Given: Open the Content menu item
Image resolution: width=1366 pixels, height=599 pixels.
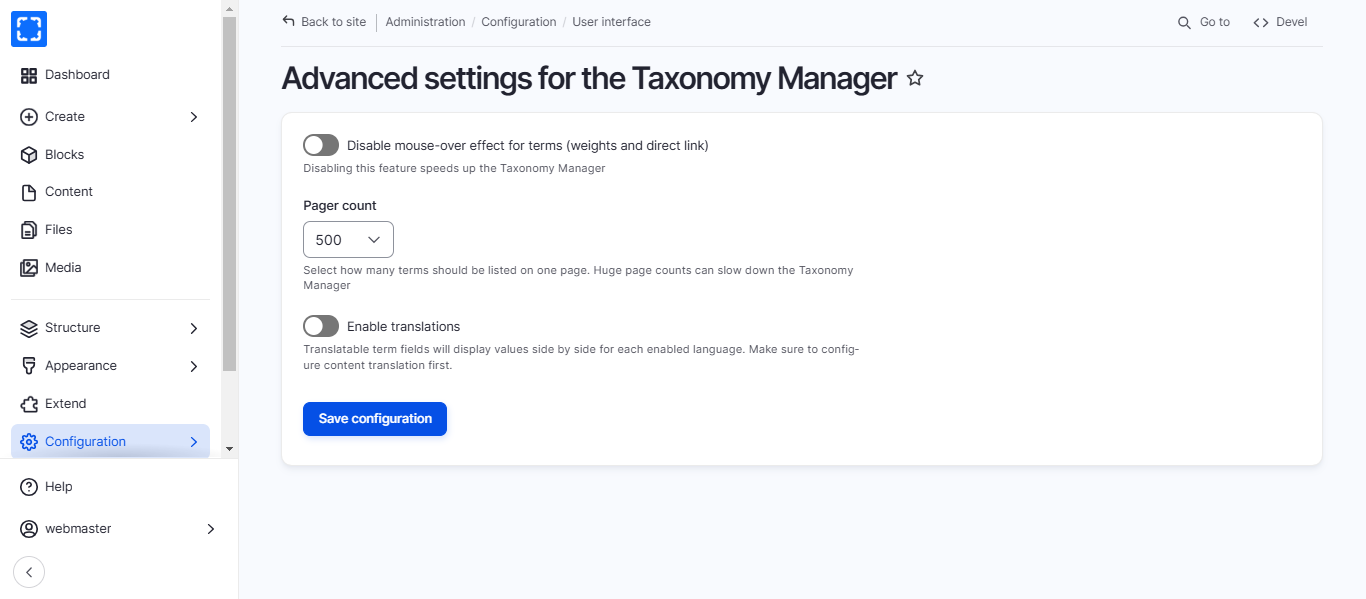Looking at the screenshot, I should click(x=68, y=192).
